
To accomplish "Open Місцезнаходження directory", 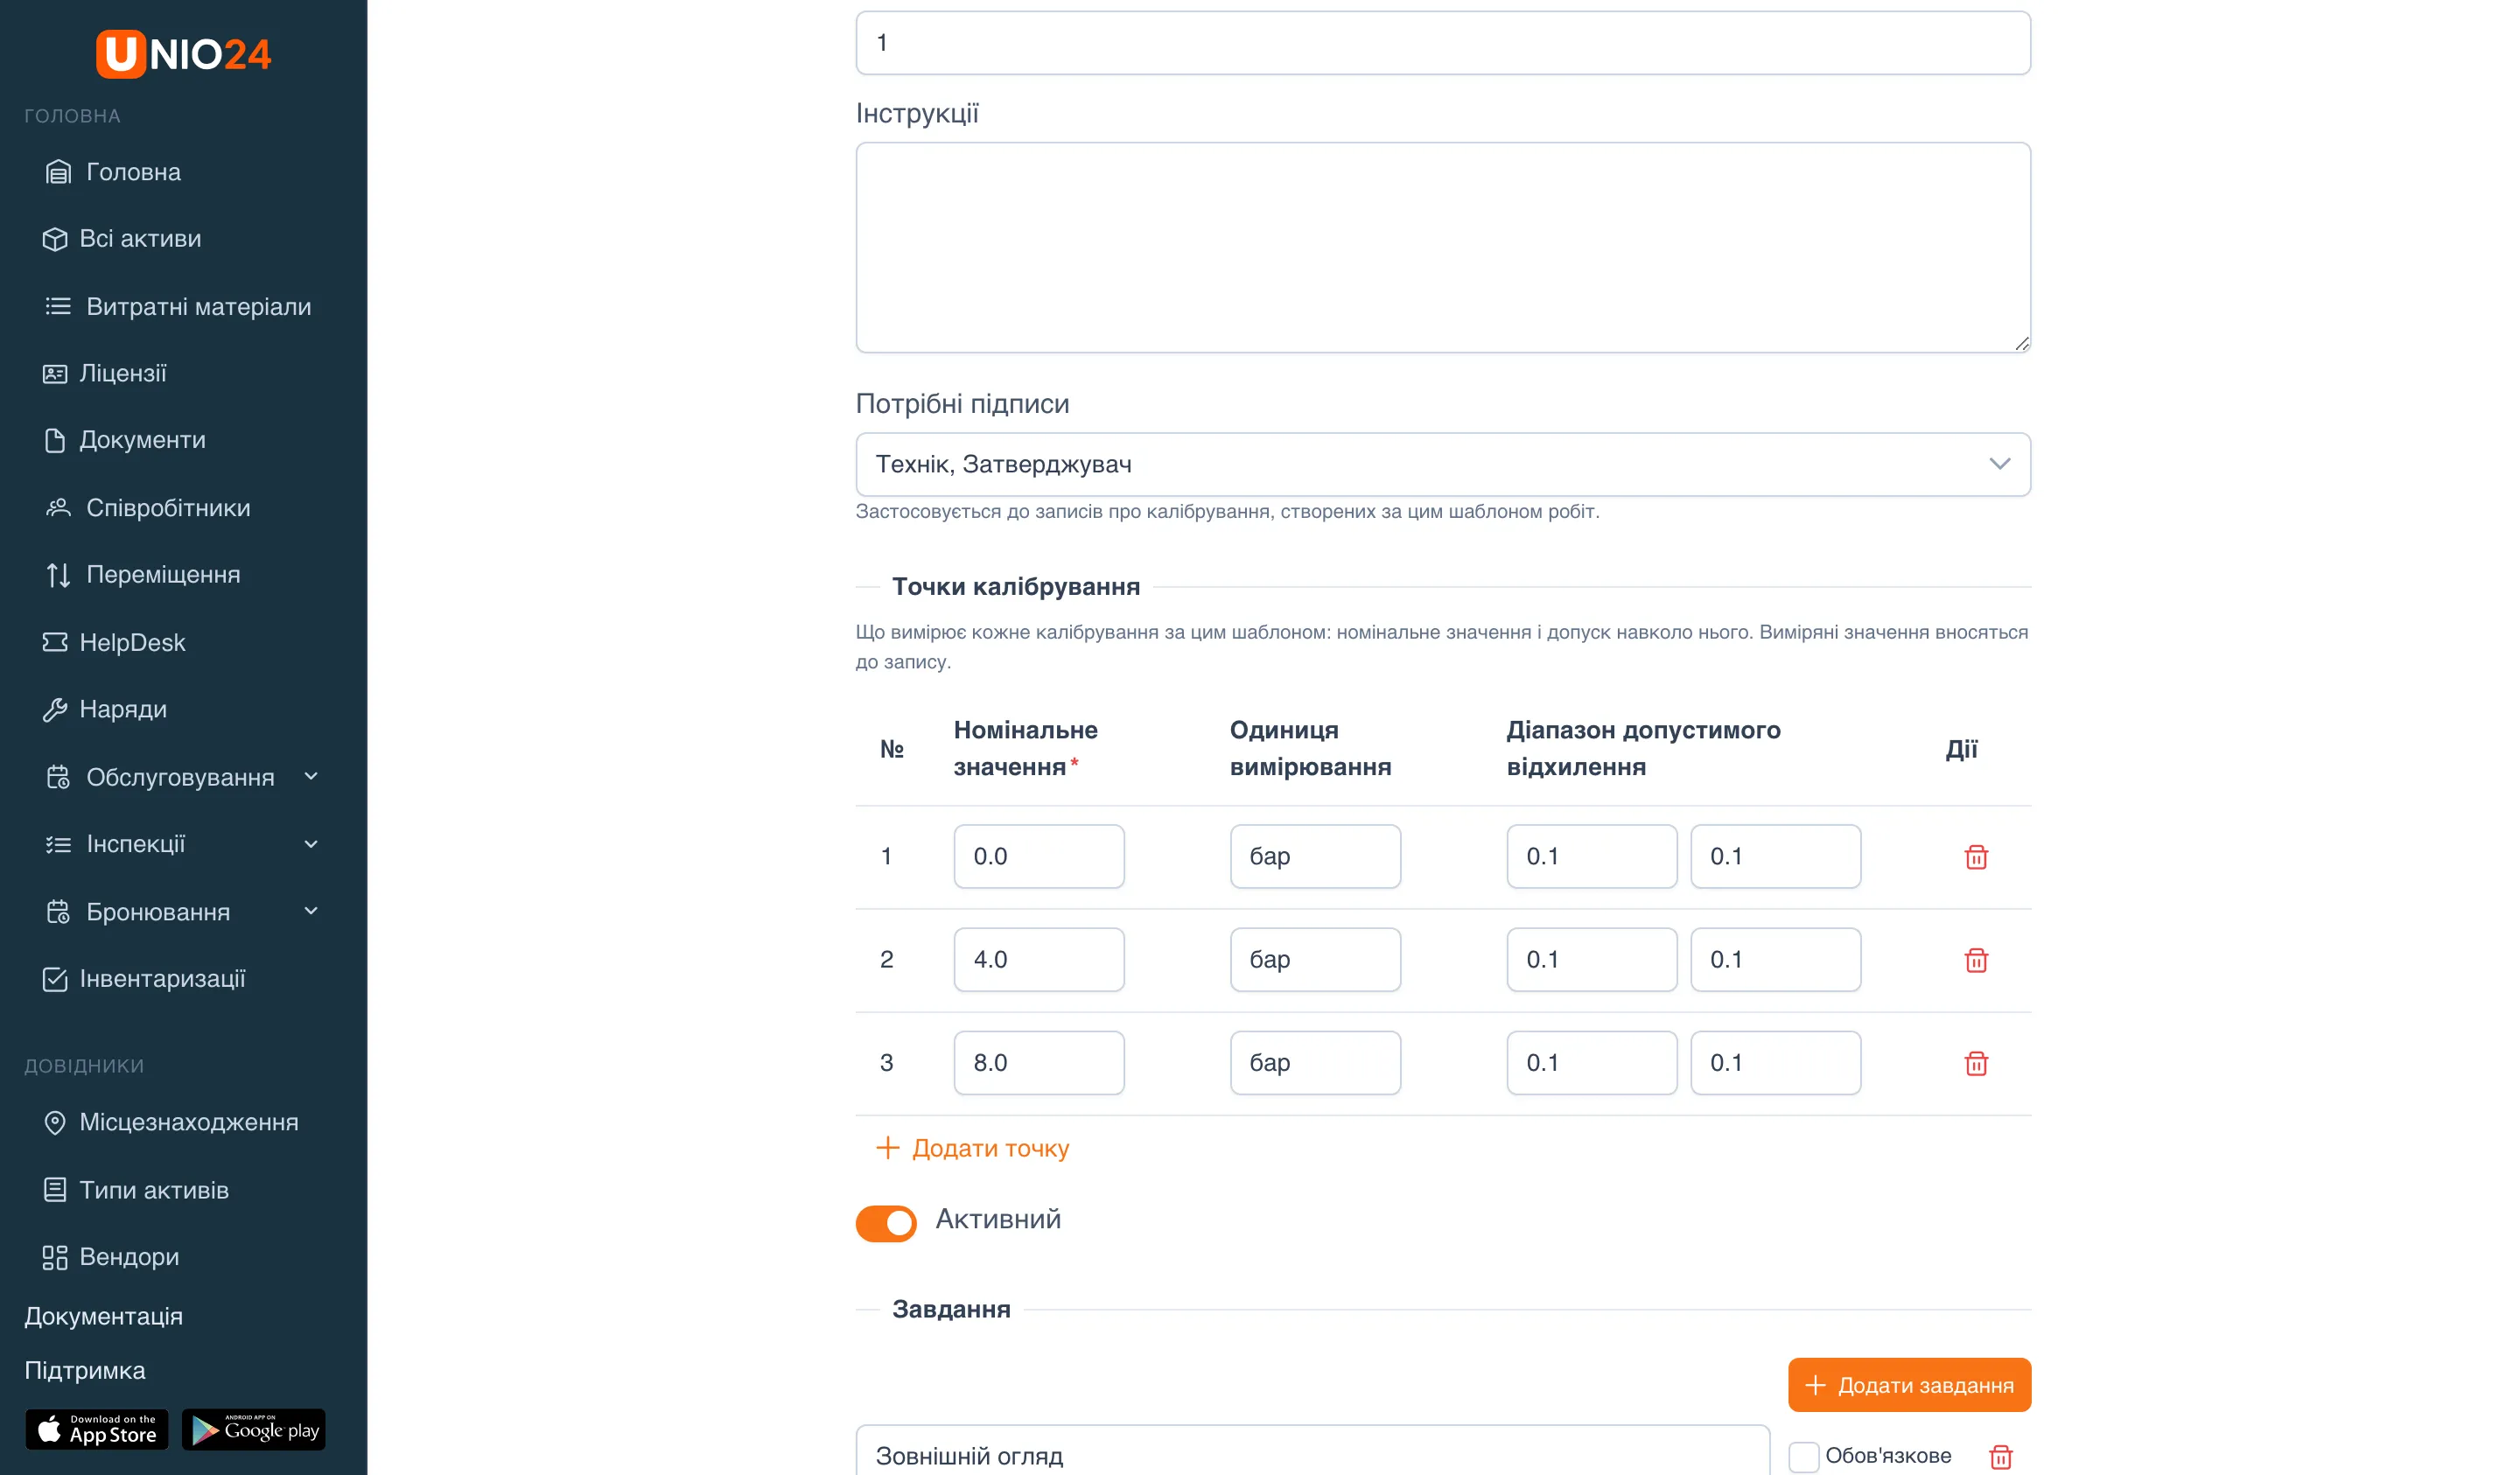I will click(x=171, y=1122).
